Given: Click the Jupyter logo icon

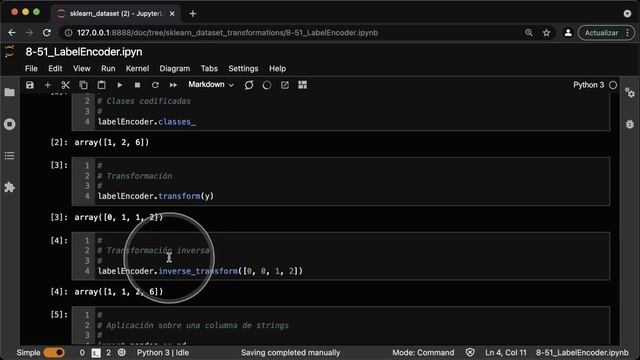Looking at the screenshot, I should click(x=9, y=52).
